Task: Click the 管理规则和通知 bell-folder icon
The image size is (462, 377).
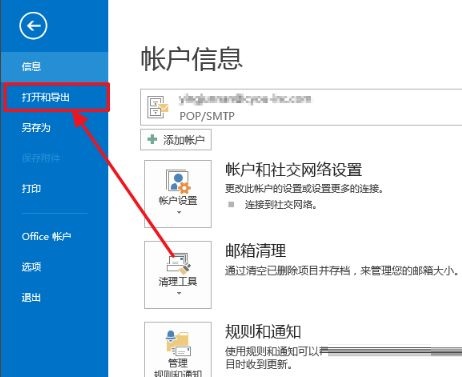Action: (178, 343)
